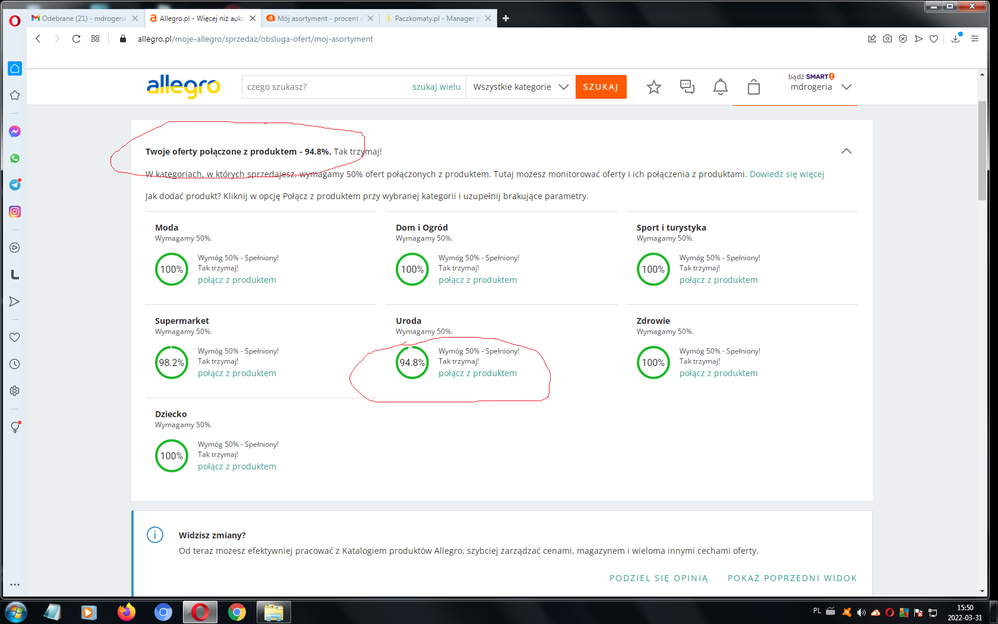Click the sidebar lightbulb tips icon
This screenshot has width=998, height=624.
pos(15,427)
